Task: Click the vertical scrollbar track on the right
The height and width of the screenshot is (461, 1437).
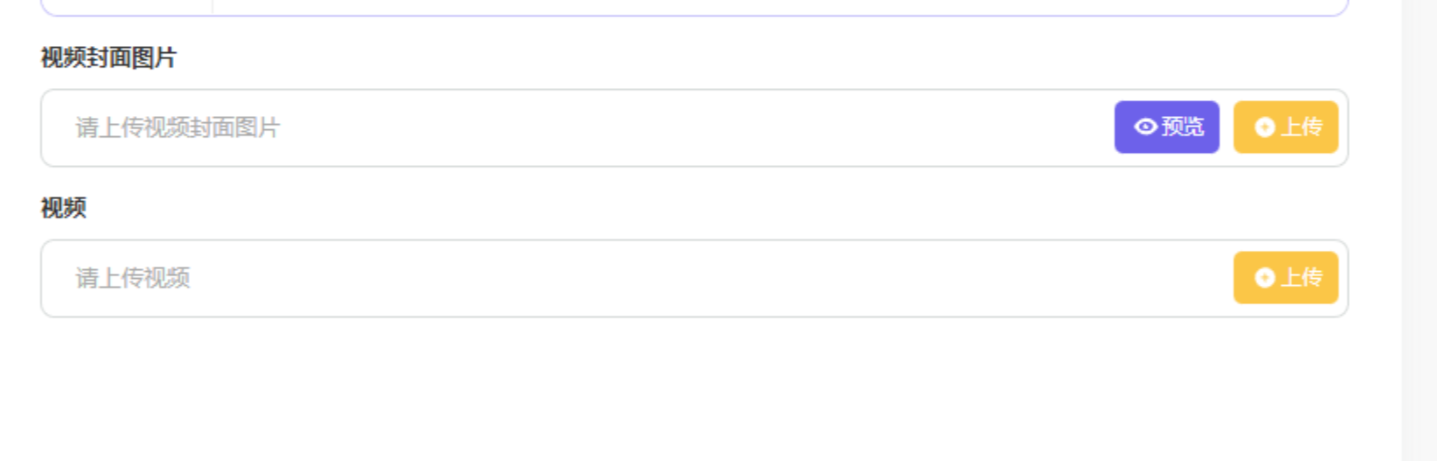Action: pos(1418,230)
